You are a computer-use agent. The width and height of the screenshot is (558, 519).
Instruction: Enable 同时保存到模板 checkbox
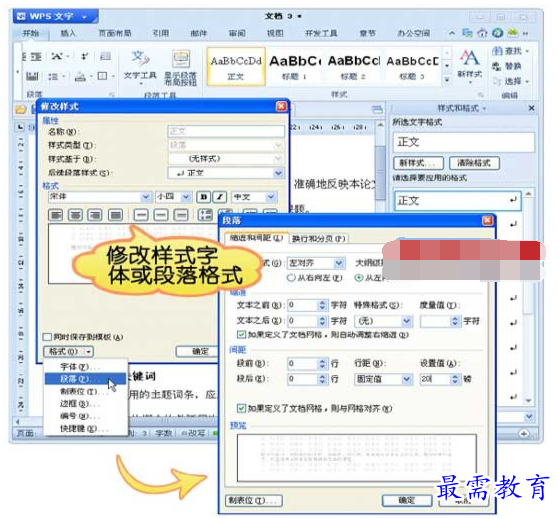click(47, 337)
